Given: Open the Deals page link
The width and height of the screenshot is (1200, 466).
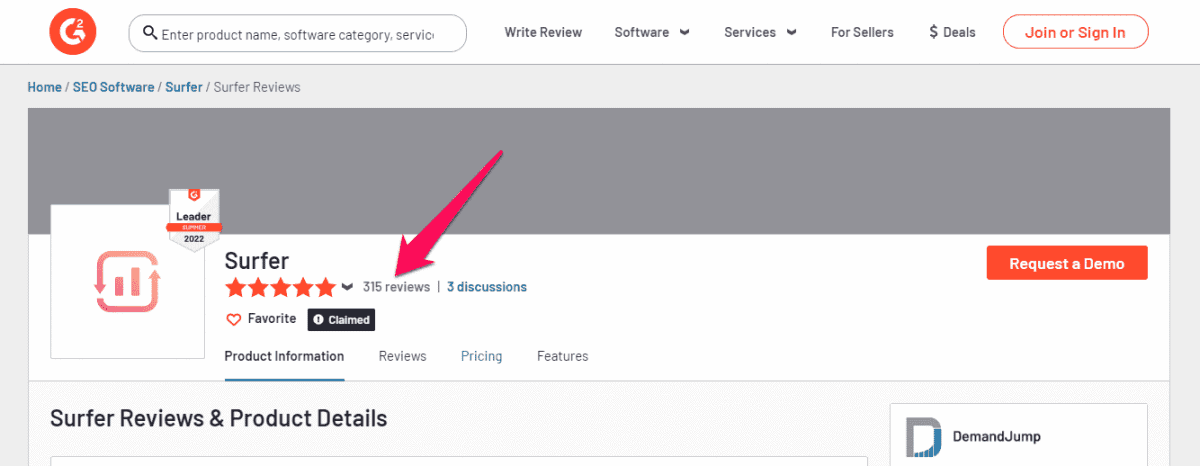Looking at the screenshot, I should click(x=951, y=32).
